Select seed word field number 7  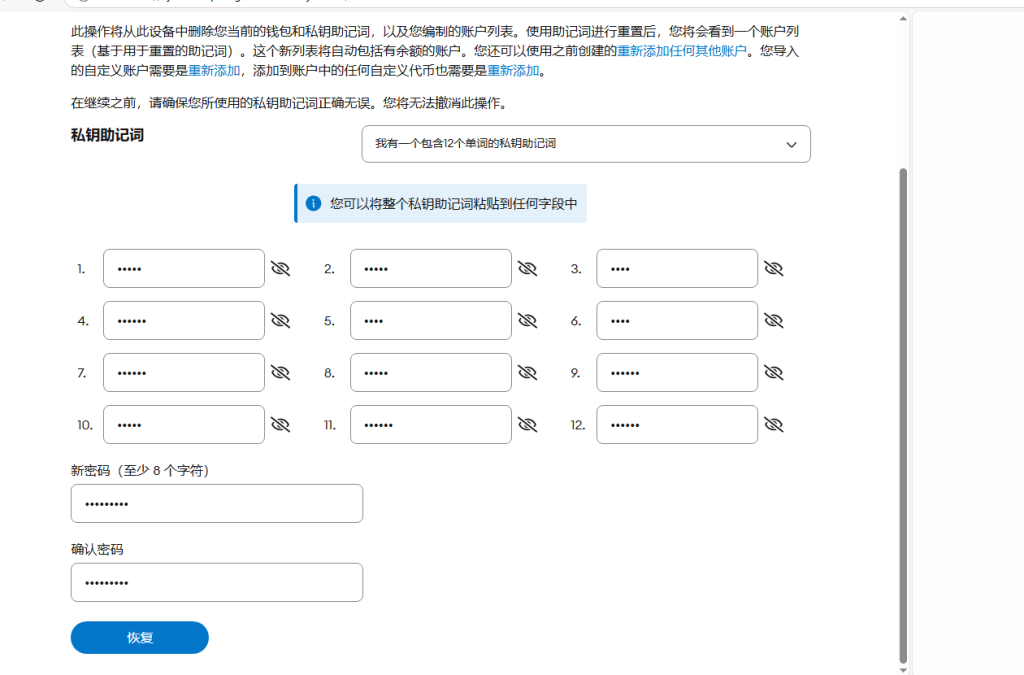pos(184,373)
